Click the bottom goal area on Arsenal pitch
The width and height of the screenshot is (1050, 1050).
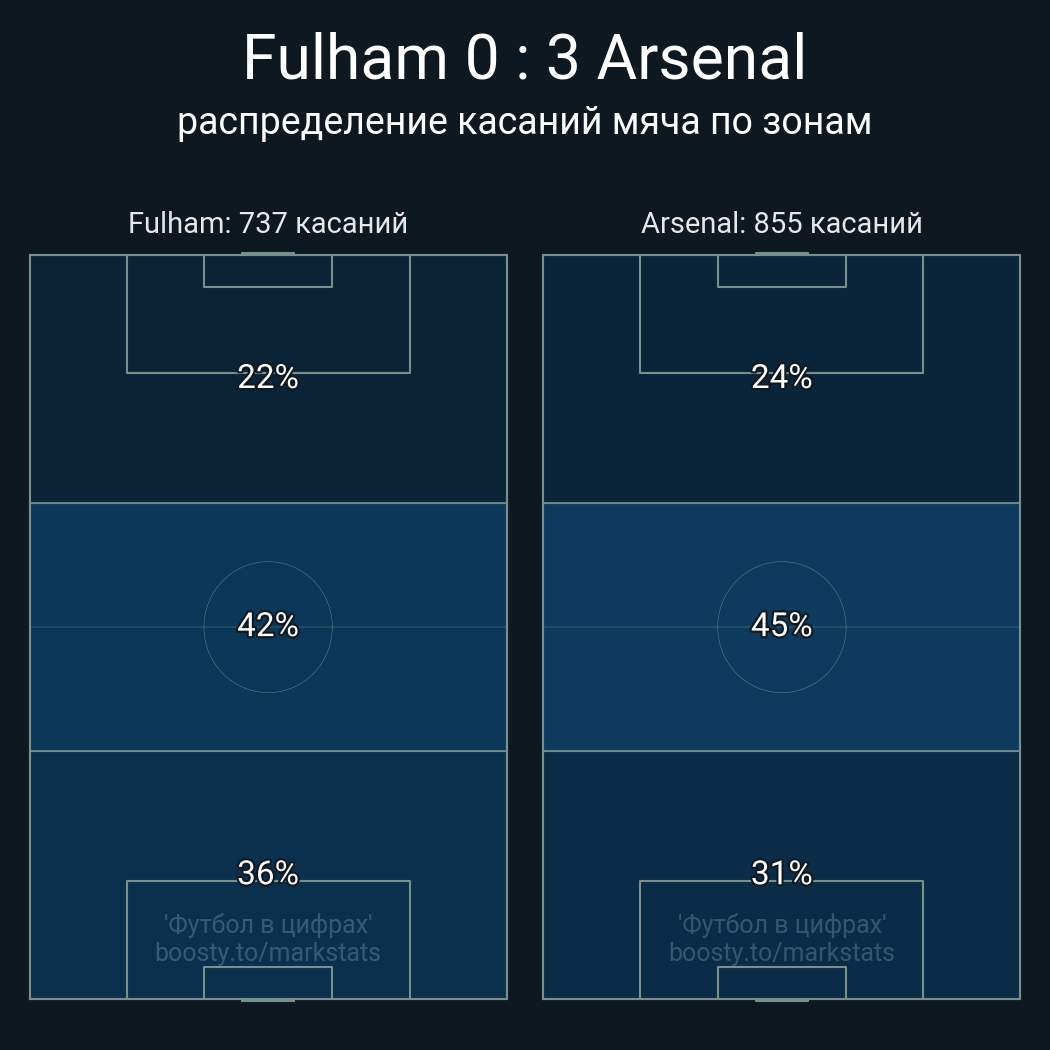point(781,982)
